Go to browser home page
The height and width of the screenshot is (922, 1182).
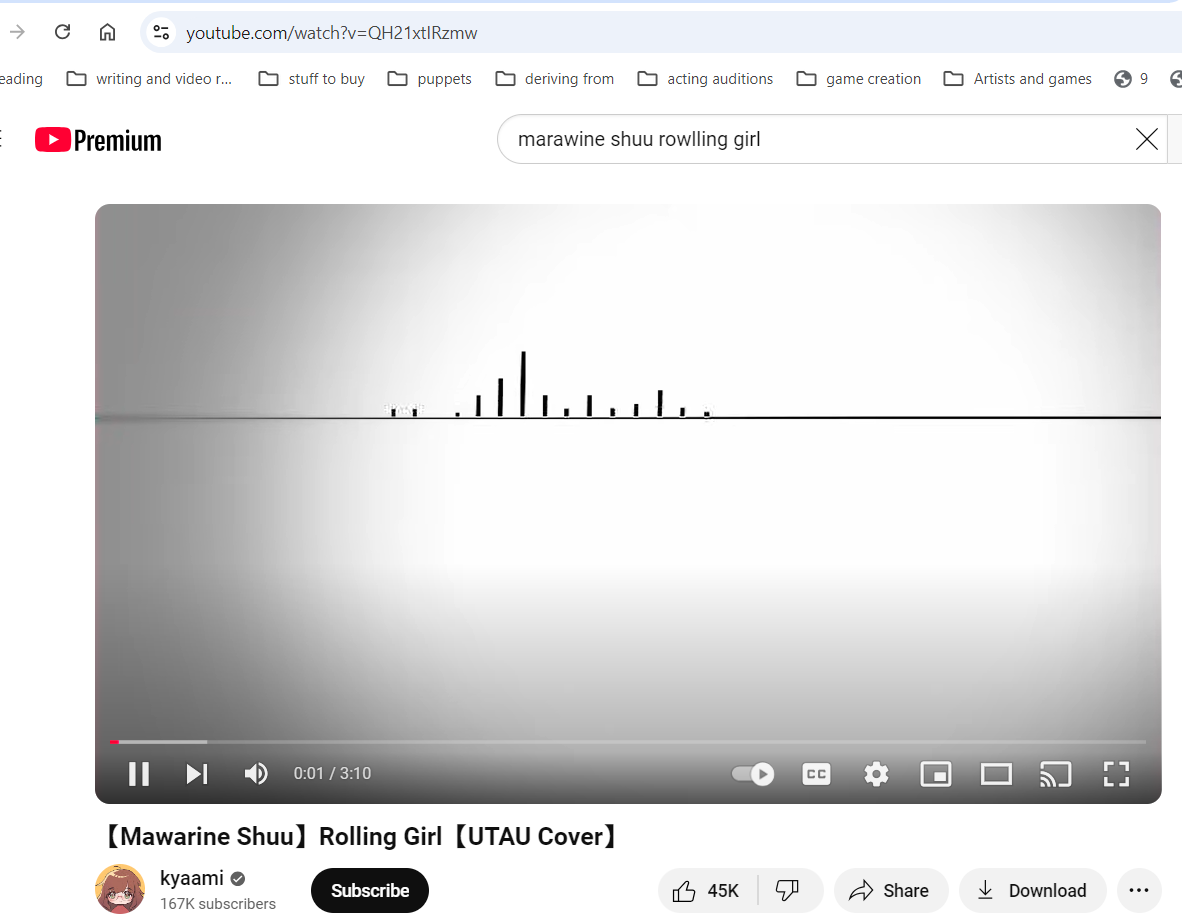point(107,32)
